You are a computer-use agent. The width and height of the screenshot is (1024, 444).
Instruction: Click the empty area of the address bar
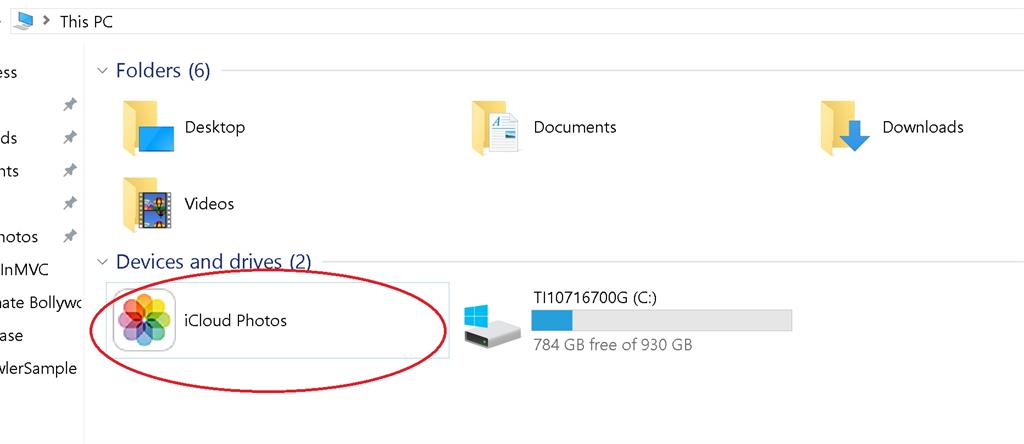pos(560,21)
